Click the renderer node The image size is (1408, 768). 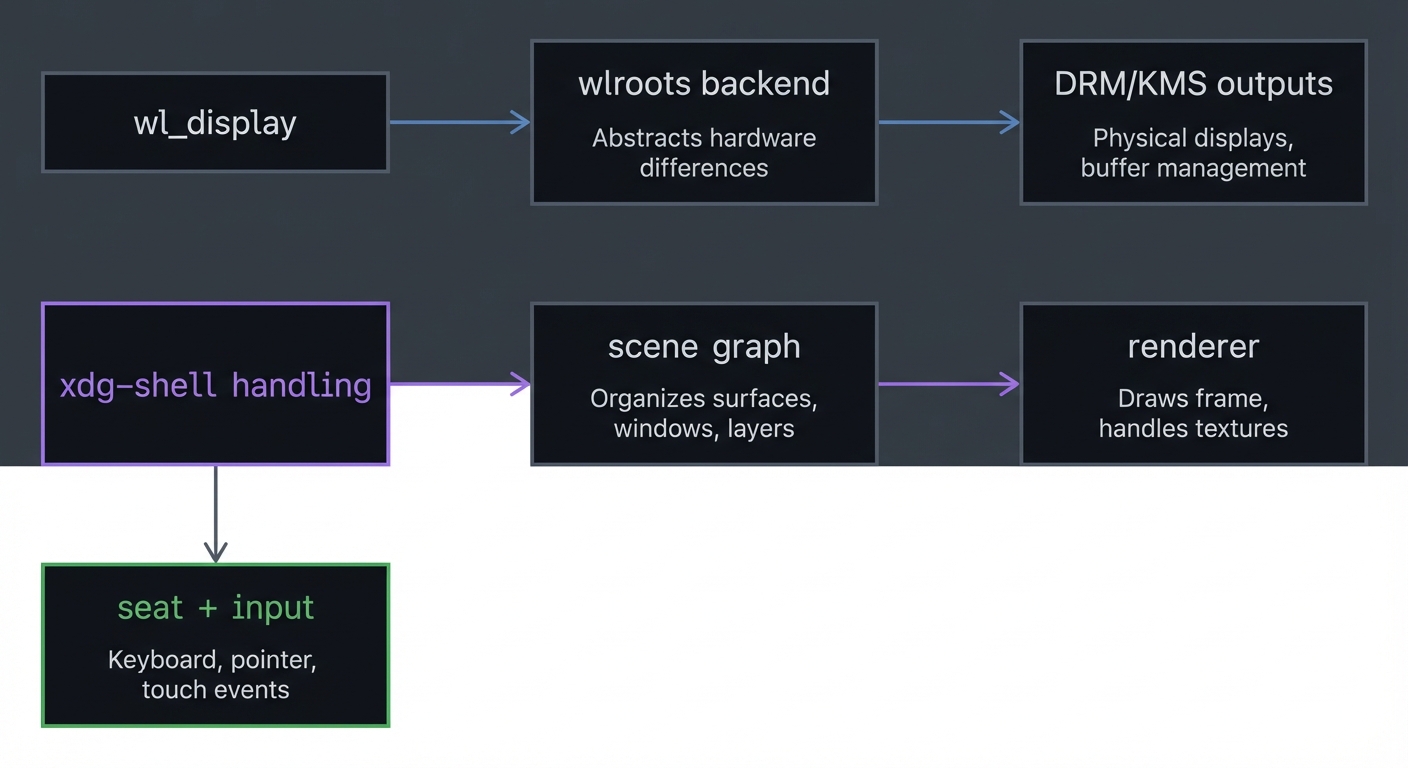(1193, 383)
